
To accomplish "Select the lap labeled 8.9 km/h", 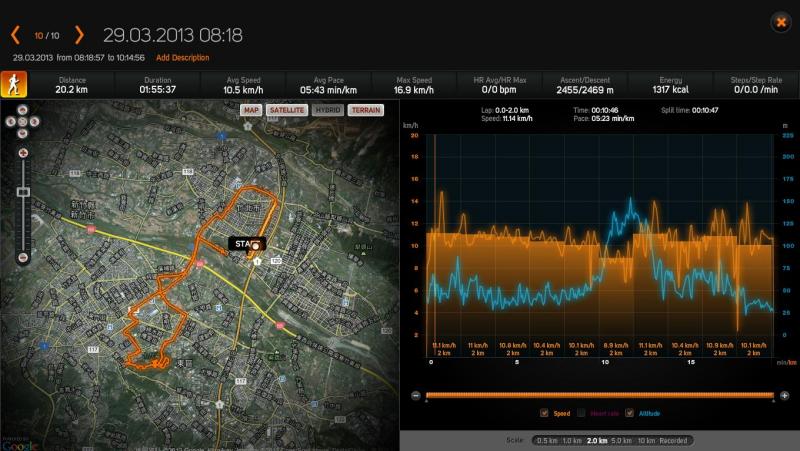I will [x=616, y=349].
